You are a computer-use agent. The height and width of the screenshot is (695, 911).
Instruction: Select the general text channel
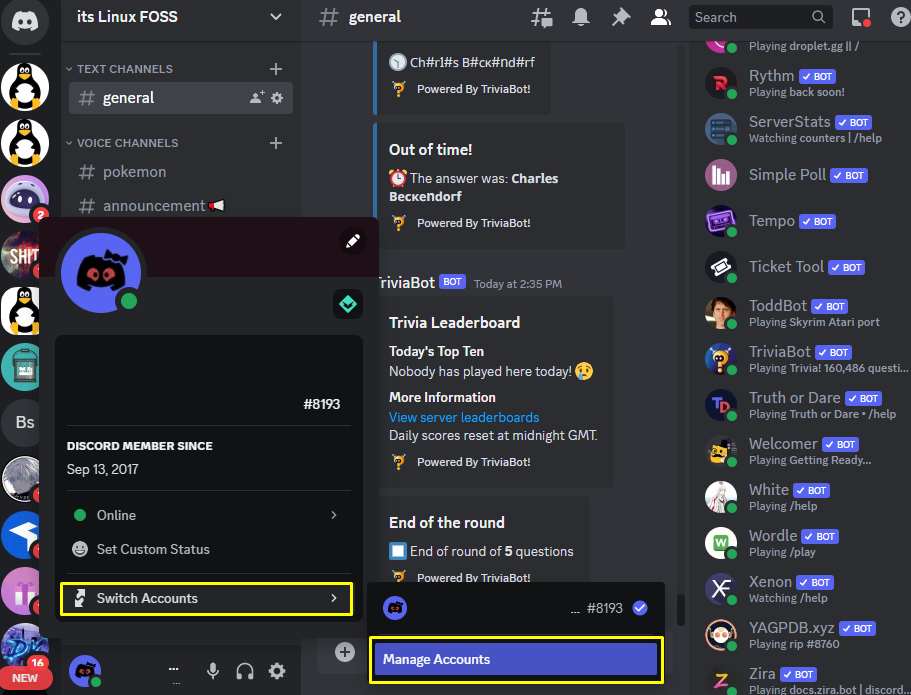181,98
